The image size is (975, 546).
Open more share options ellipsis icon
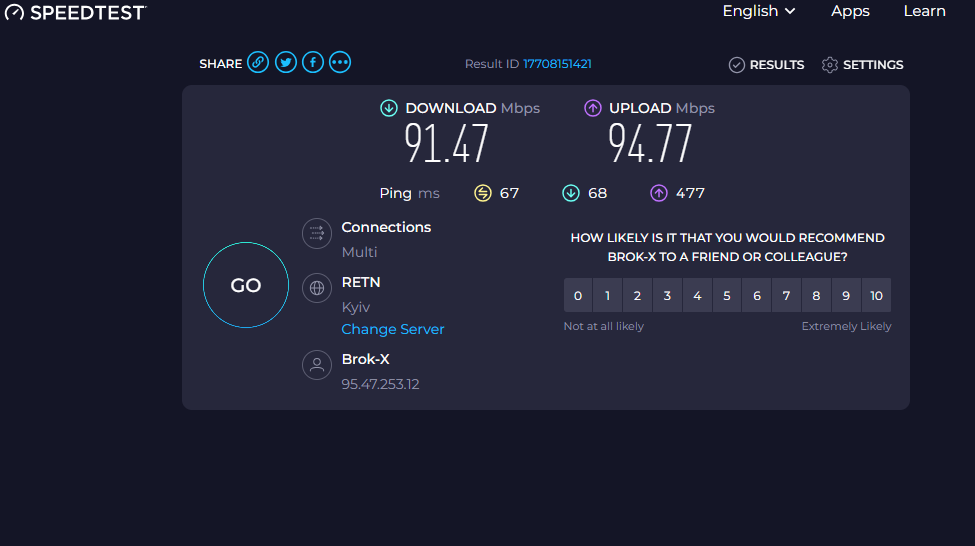pyautogui.click(x=340, y=63)
